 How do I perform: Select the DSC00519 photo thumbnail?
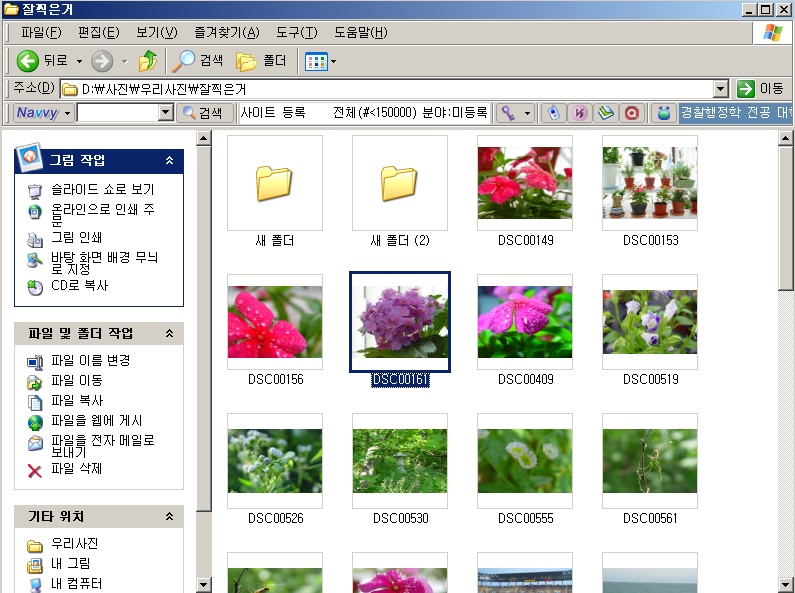(649, 322)
